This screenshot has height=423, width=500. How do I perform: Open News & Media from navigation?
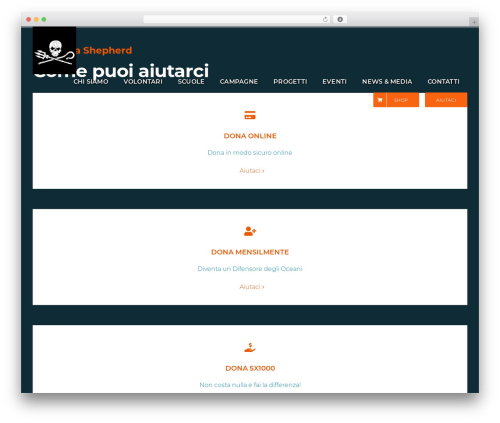tap(387, 82)
